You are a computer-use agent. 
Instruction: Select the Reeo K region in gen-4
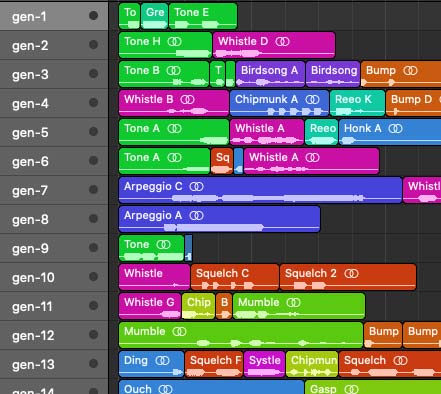(x=357, y=103)
